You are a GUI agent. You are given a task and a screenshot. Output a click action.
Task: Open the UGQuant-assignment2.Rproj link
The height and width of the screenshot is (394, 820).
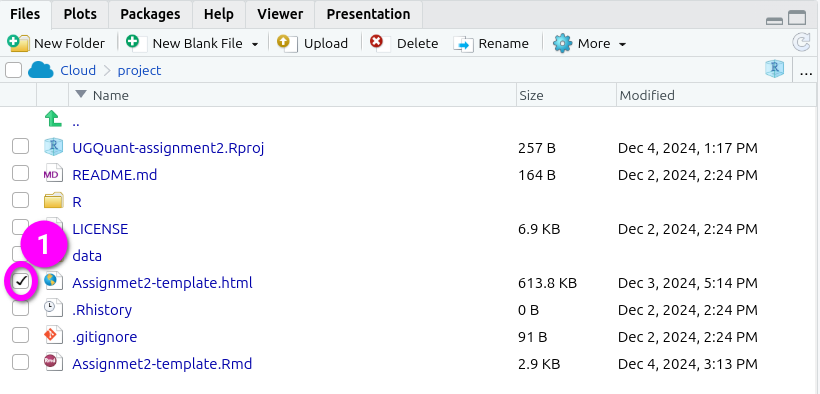[168, 148]
